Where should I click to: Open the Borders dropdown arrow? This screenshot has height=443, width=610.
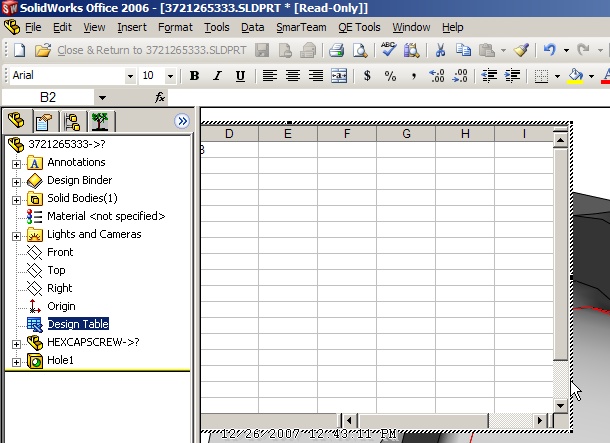click(557, 76)
